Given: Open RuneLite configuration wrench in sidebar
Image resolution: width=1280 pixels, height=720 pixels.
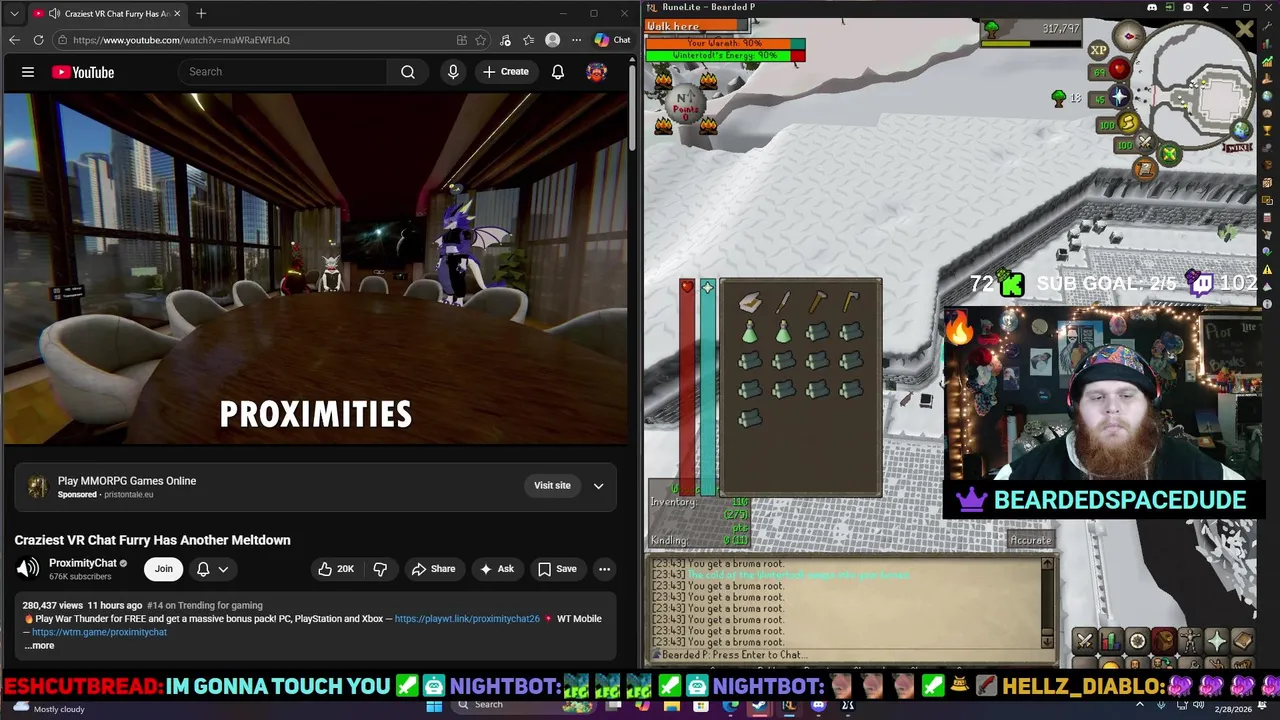Looking at the screenshot, I should [1267, 26].
